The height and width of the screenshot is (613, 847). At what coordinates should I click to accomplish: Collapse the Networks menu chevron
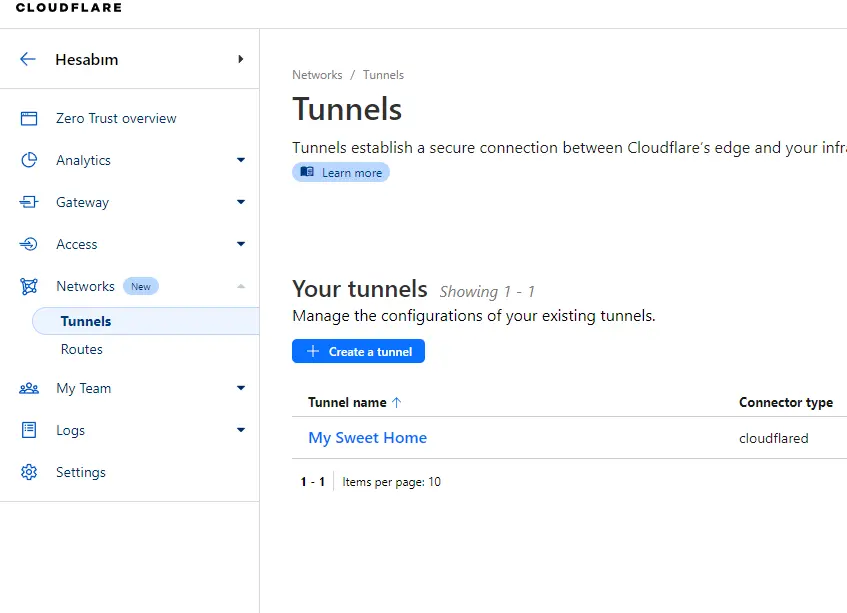click(241, 286)
